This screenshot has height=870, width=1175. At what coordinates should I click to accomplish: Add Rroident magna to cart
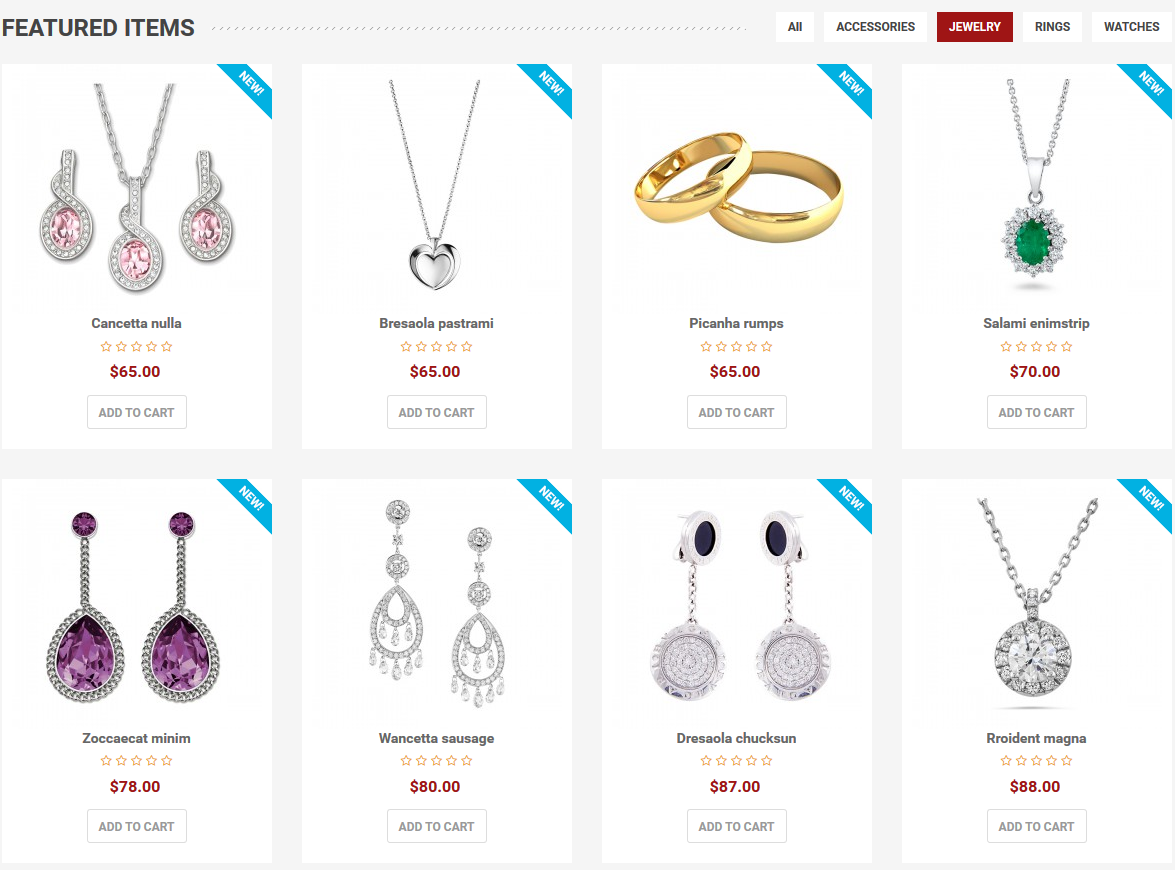pyautogui.click(x=1036, y=826)
